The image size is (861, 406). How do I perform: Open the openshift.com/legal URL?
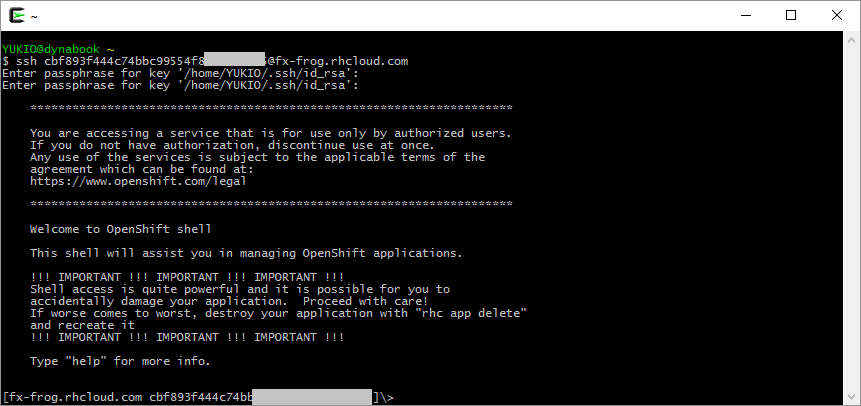coord(138,181)
